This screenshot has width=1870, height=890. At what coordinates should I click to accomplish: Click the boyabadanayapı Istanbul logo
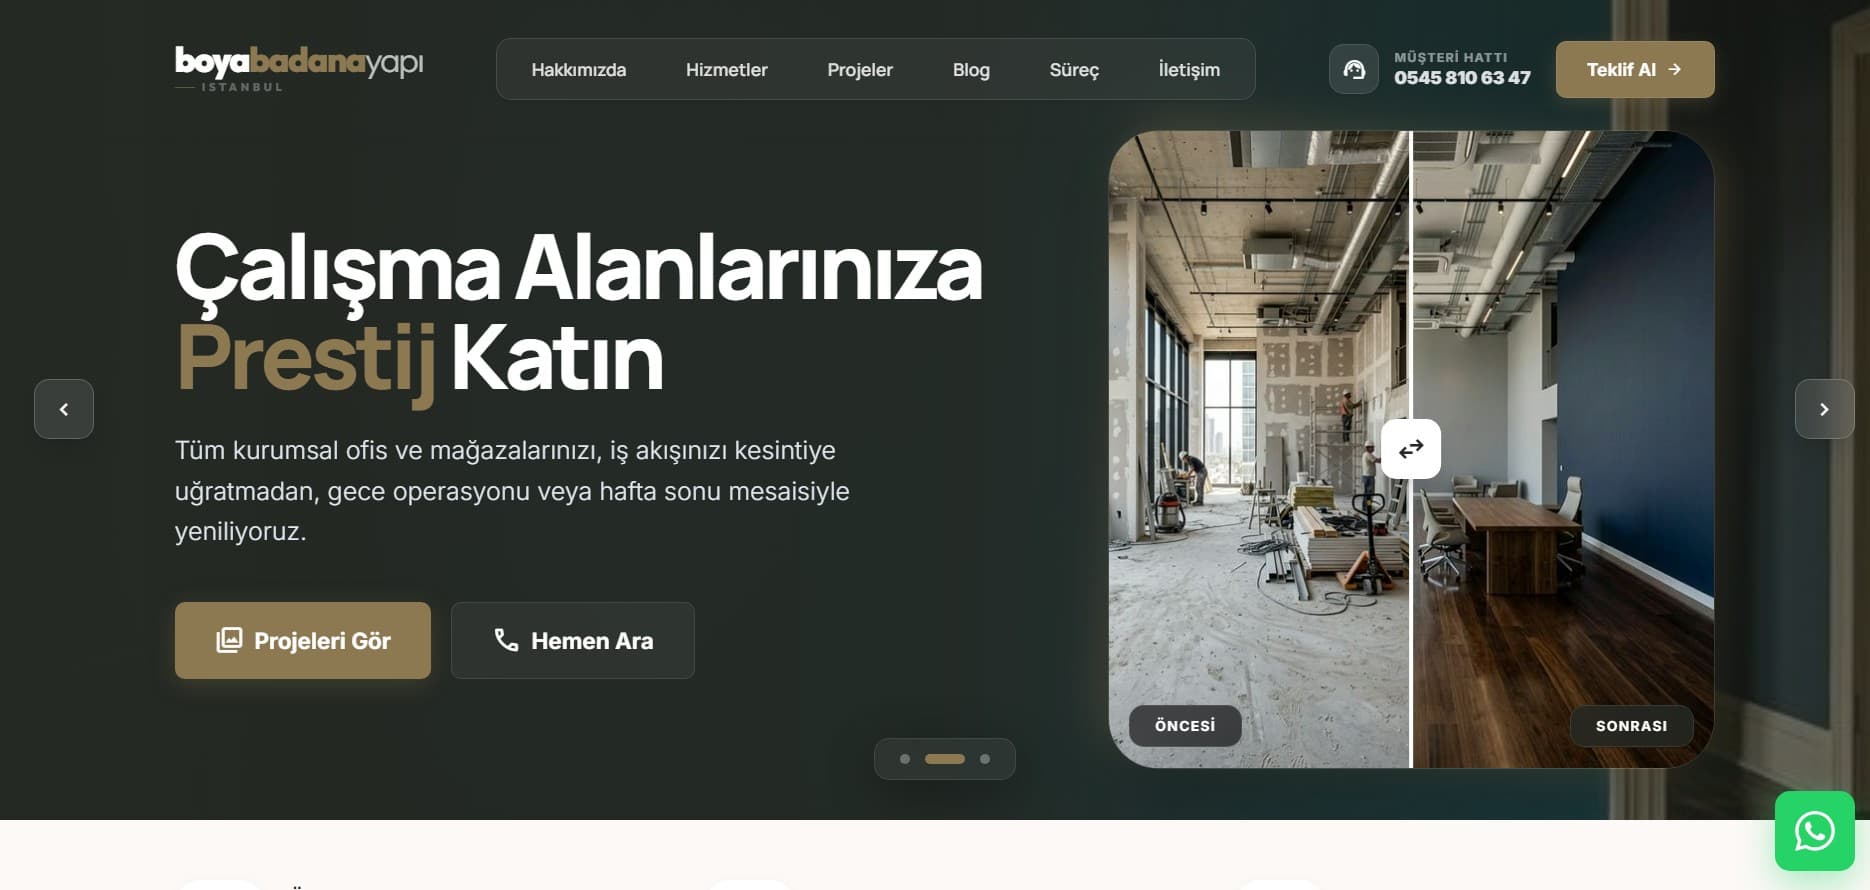point(299,68)
